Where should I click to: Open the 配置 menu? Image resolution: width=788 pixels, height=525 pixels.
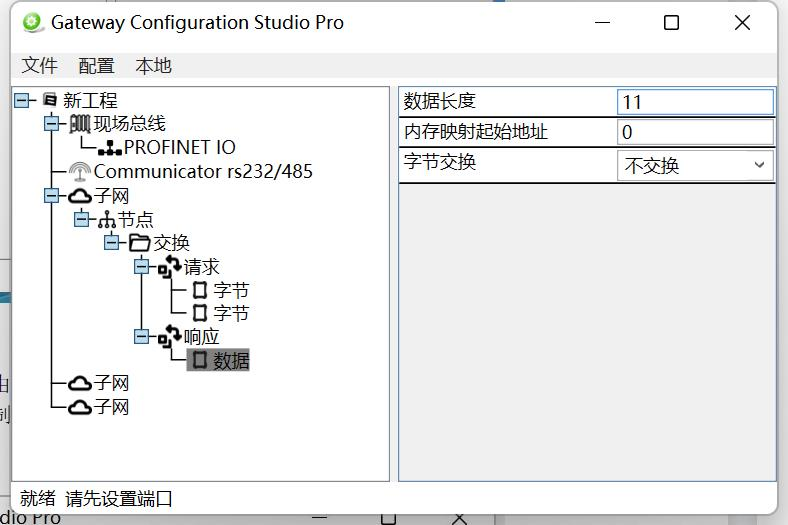coord(96,66)
